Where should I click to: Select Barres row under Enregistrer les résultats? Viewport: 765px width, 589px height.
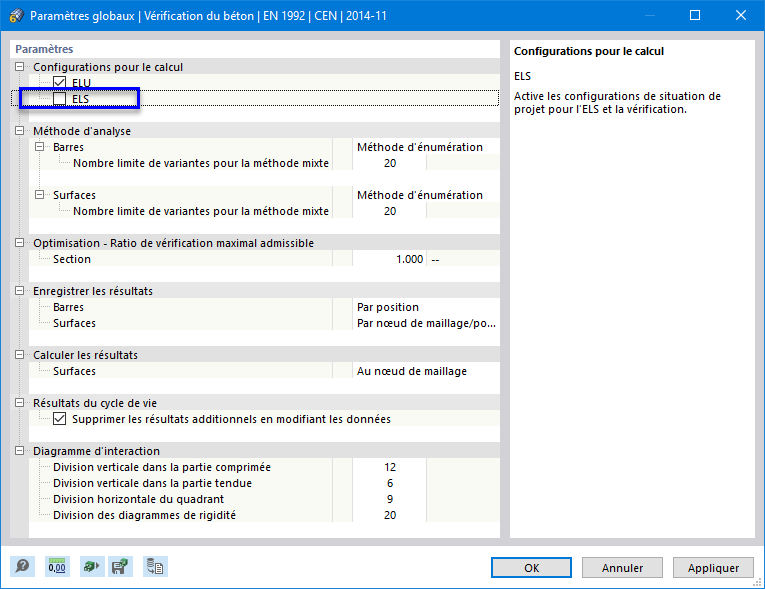(x=68, y=307)
